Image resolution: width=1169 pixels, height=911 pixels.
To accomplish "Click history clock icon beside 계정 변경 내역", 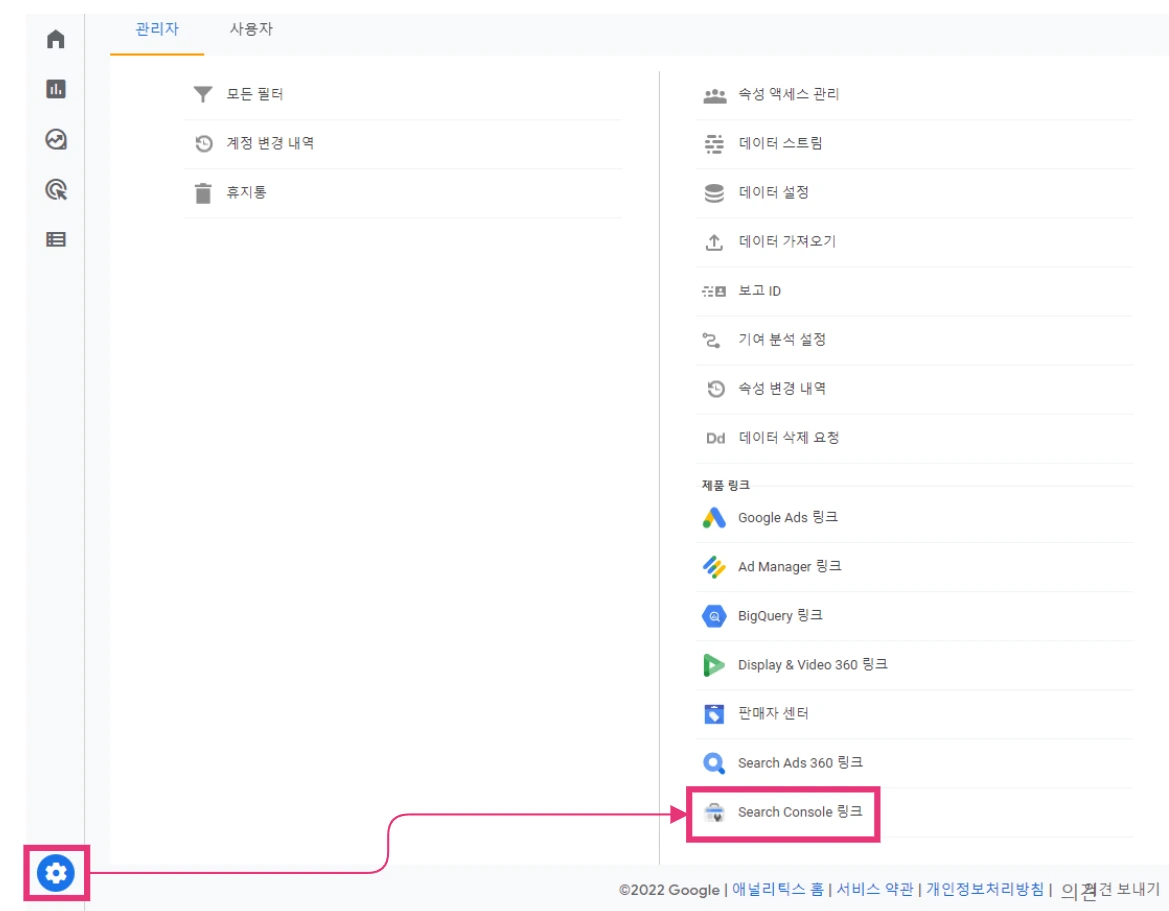I will coord(204,143).
